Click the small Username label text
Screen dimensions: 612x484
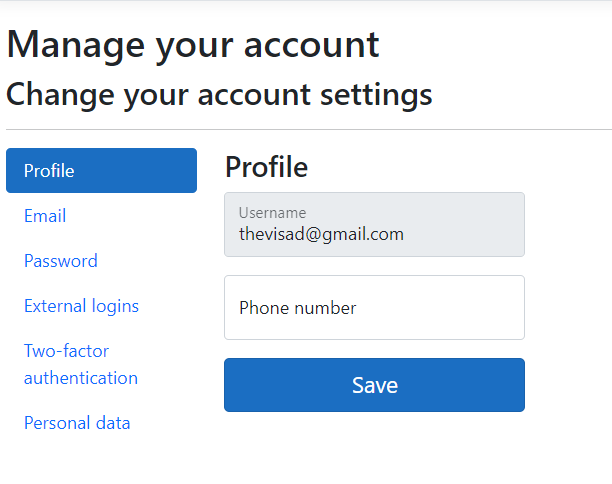point(272,212)
